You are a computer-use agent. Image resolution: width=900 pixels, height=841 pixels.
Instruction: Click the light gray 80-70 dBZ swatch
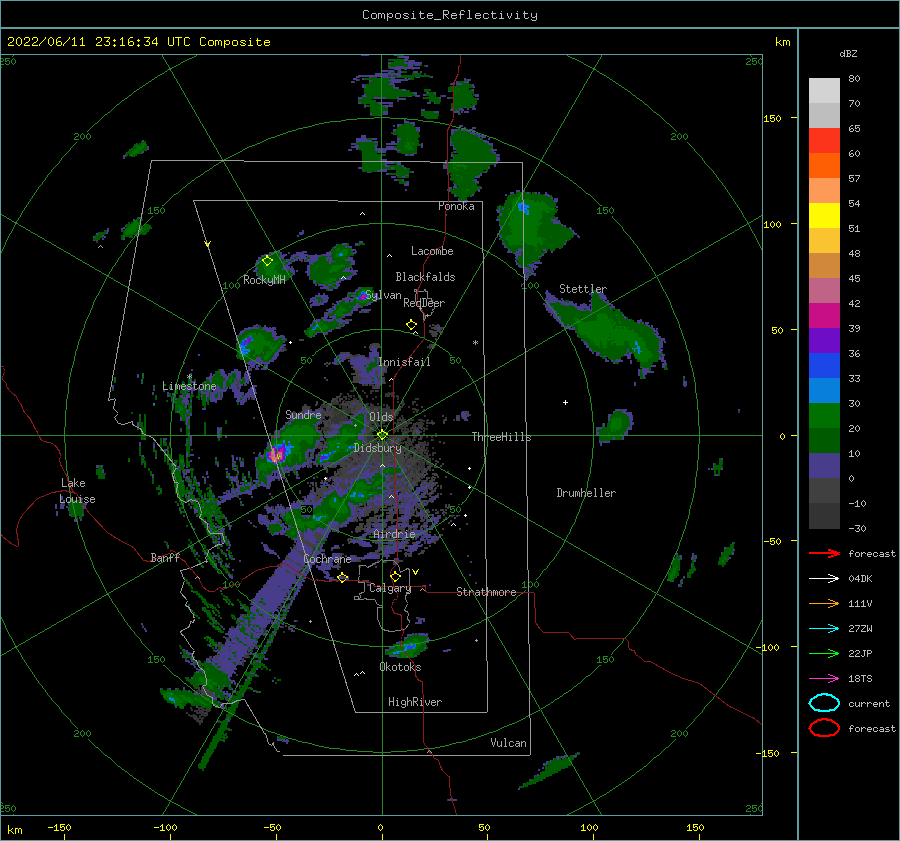[x=824, y=91]
